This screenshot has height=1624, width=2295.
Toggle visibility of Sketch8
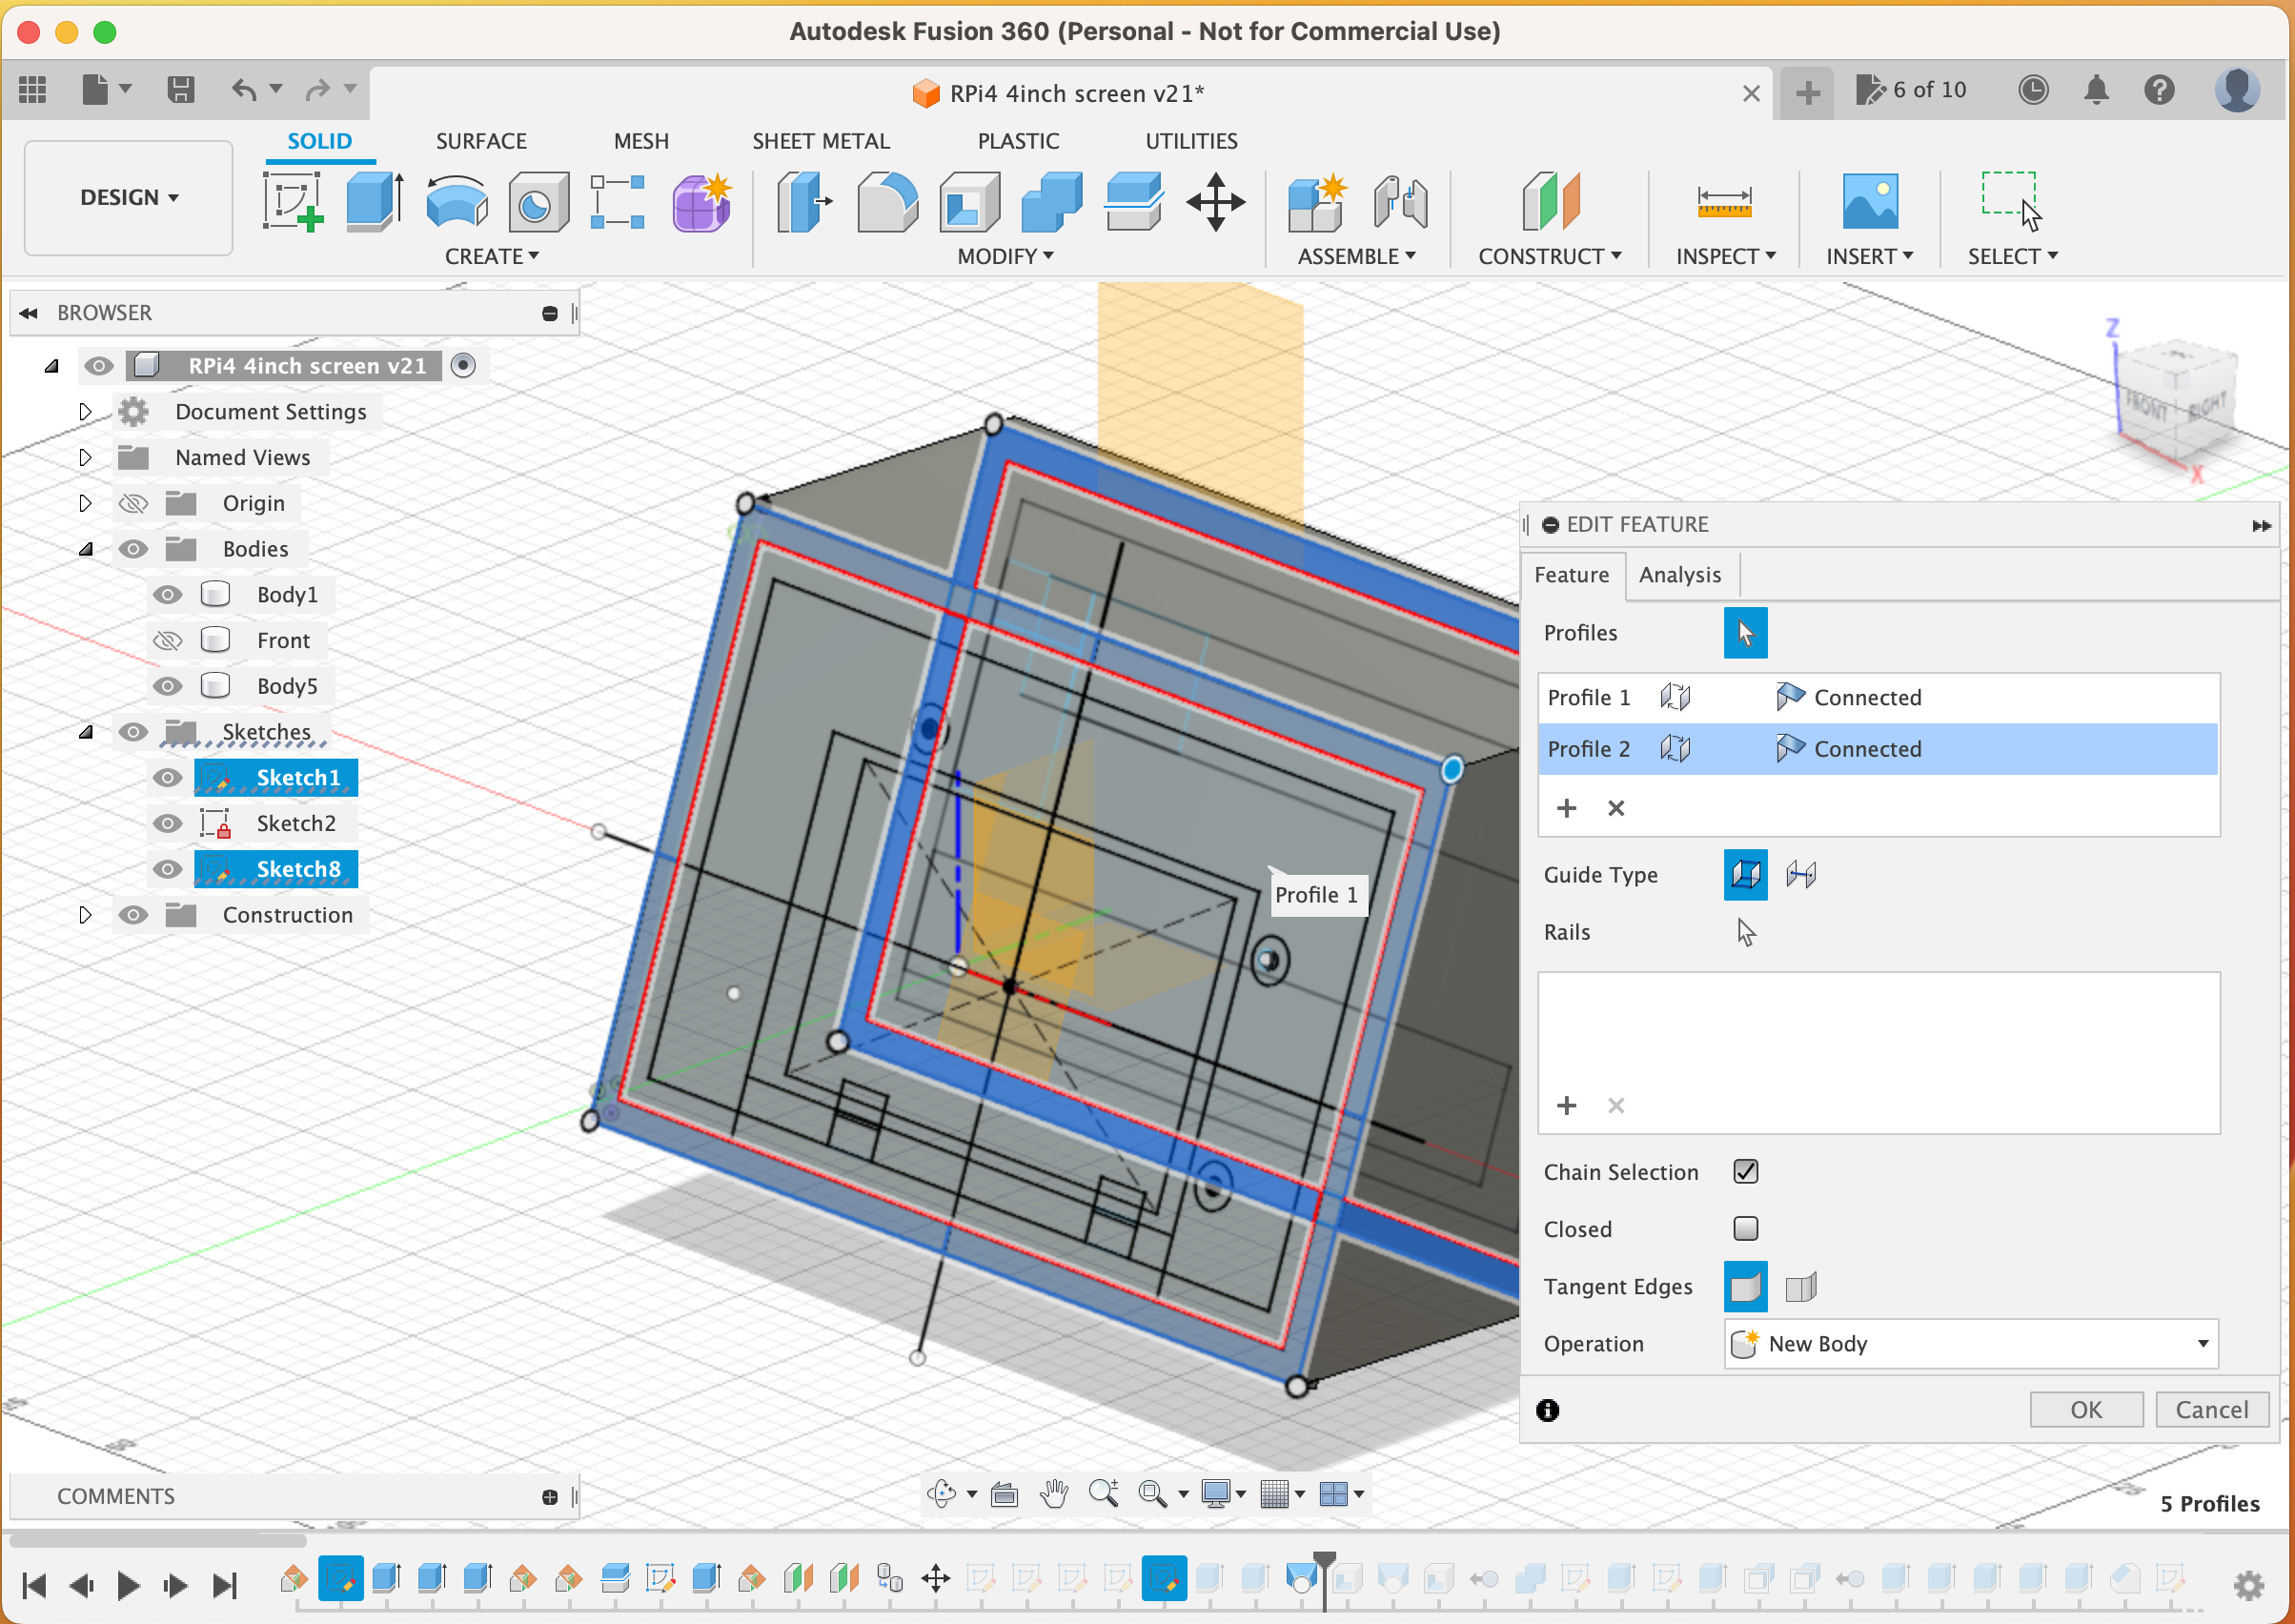pyautogui.click(x=167, y=870)
